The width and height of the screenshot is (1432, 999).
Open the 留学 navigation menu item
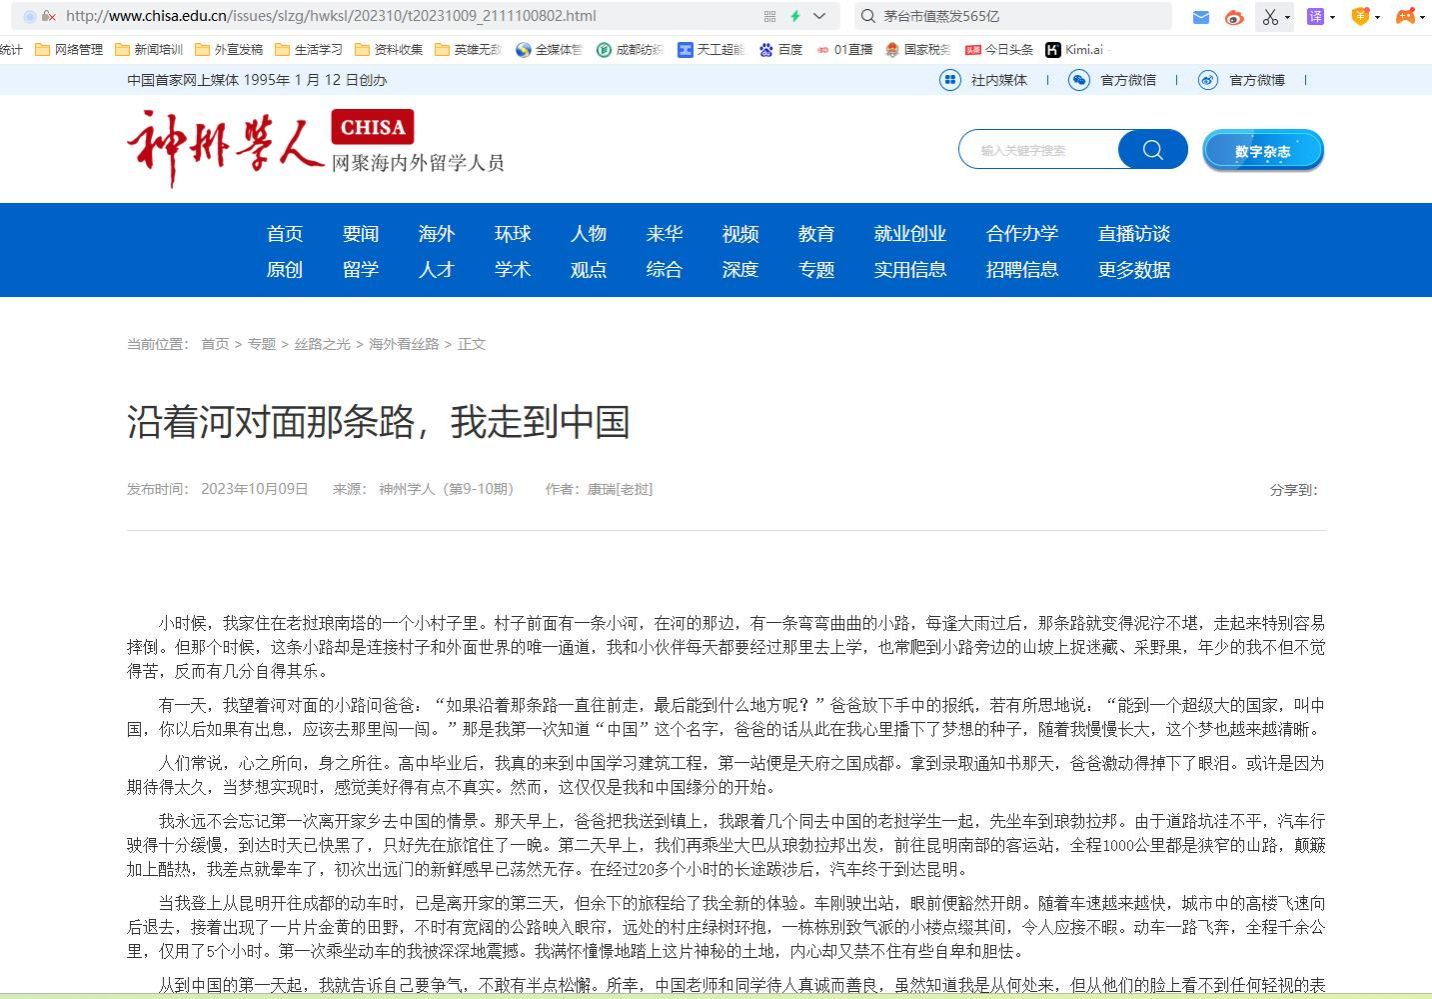click(360, 270)
